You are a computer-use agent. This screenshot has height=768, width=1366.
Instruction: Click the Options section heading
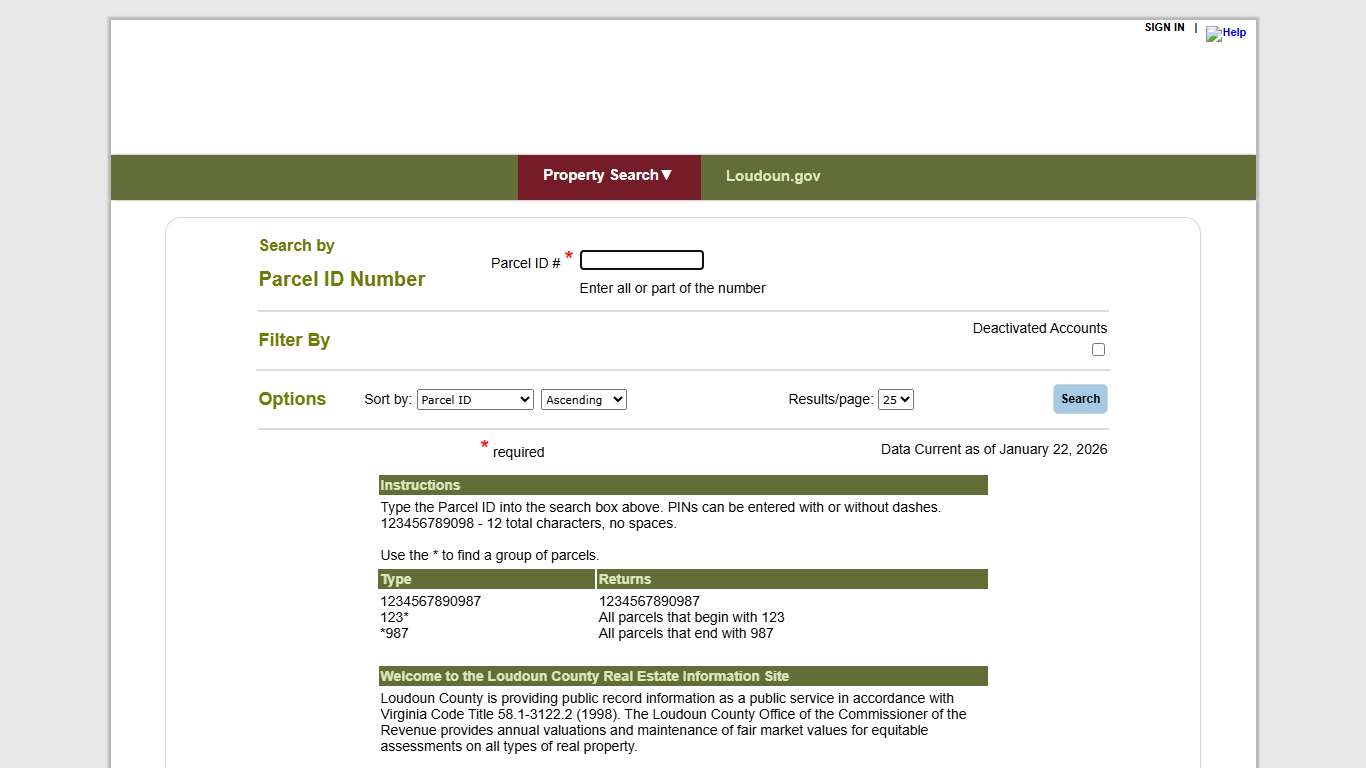pos(292,399)
